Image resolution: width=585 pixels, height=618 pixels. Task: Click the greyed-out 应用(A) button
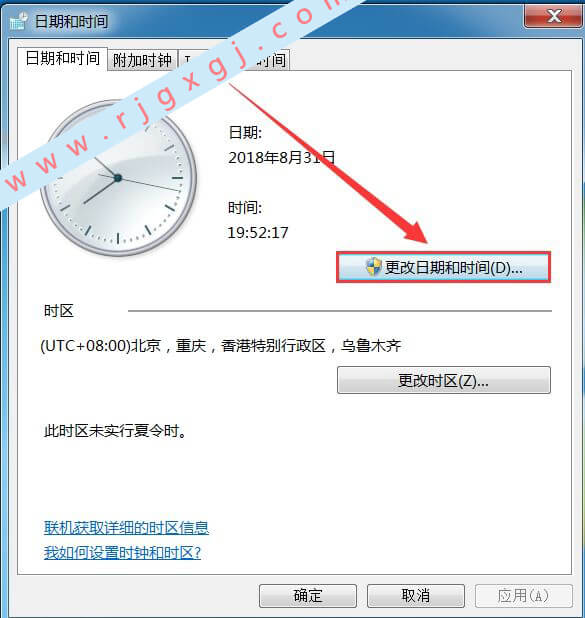click(524, 596)
